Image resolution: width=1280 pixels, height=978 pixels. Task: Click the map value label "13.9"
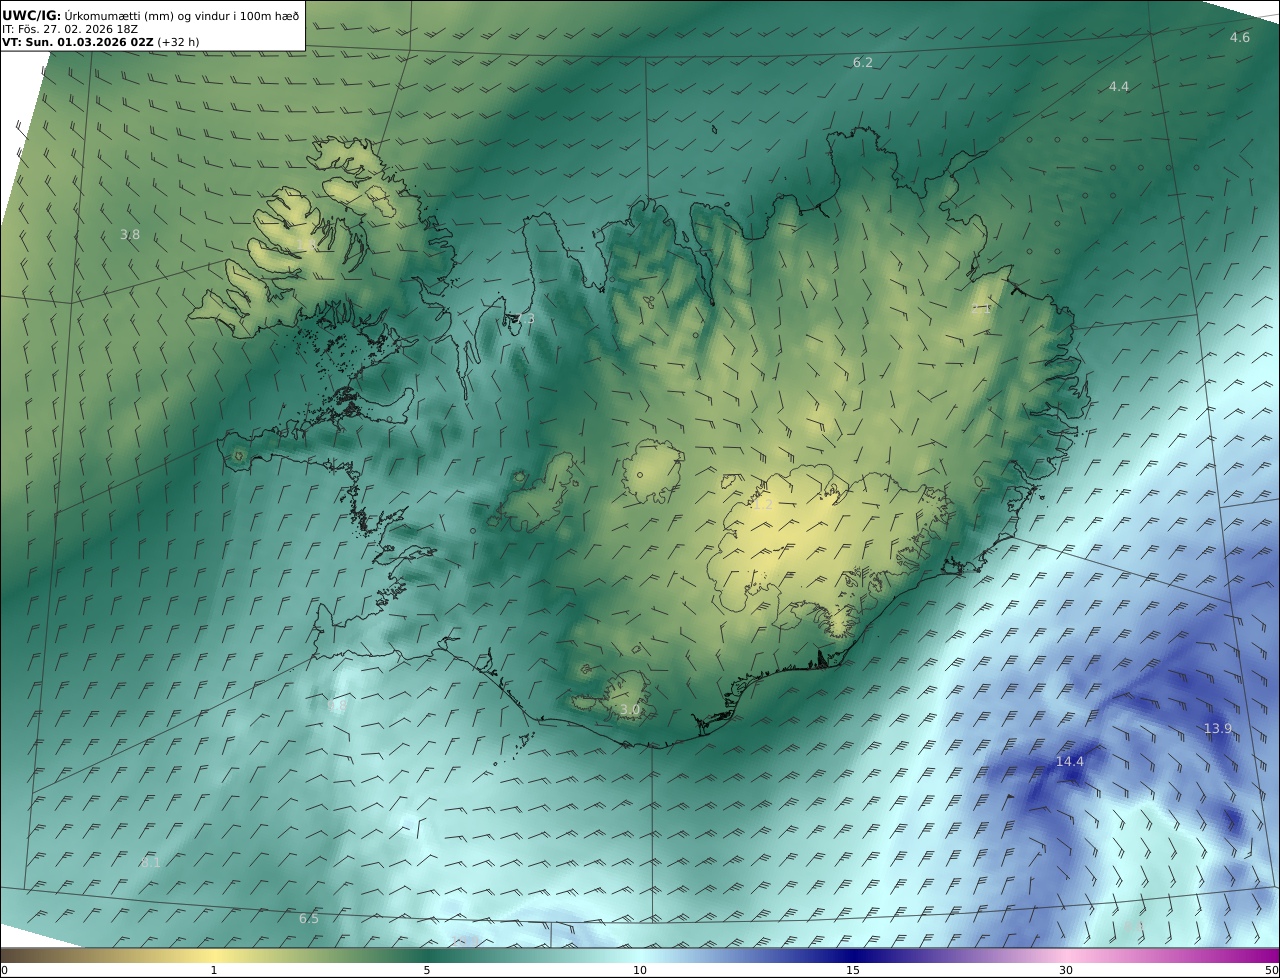coord(1218,729)
